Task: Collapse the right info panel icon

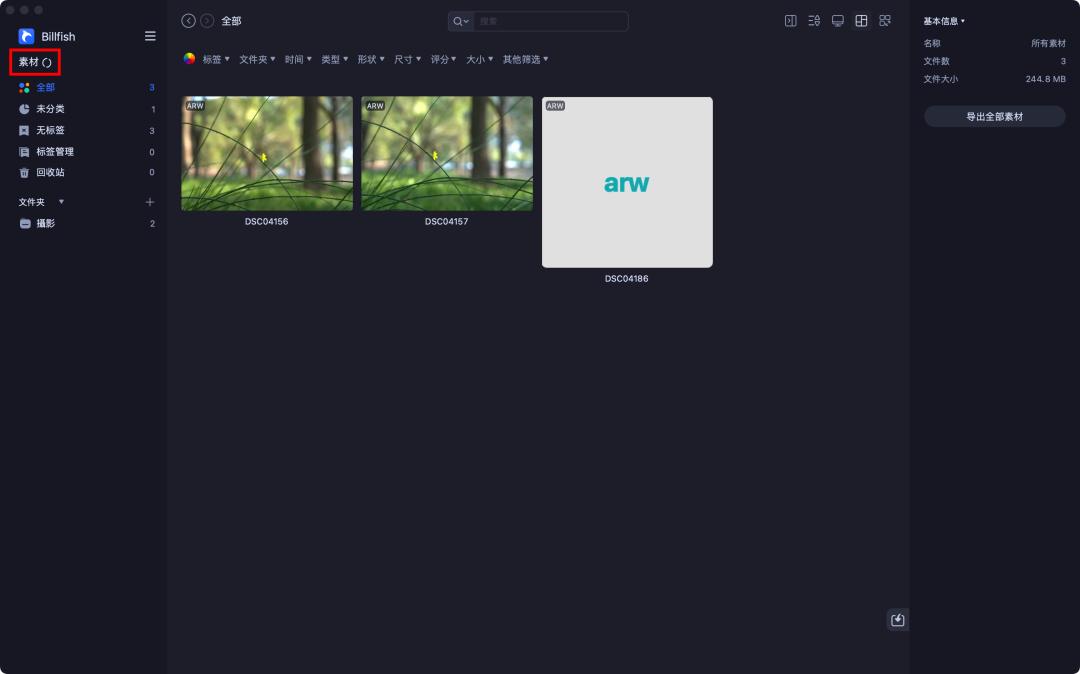Action: tap(791, 21)
